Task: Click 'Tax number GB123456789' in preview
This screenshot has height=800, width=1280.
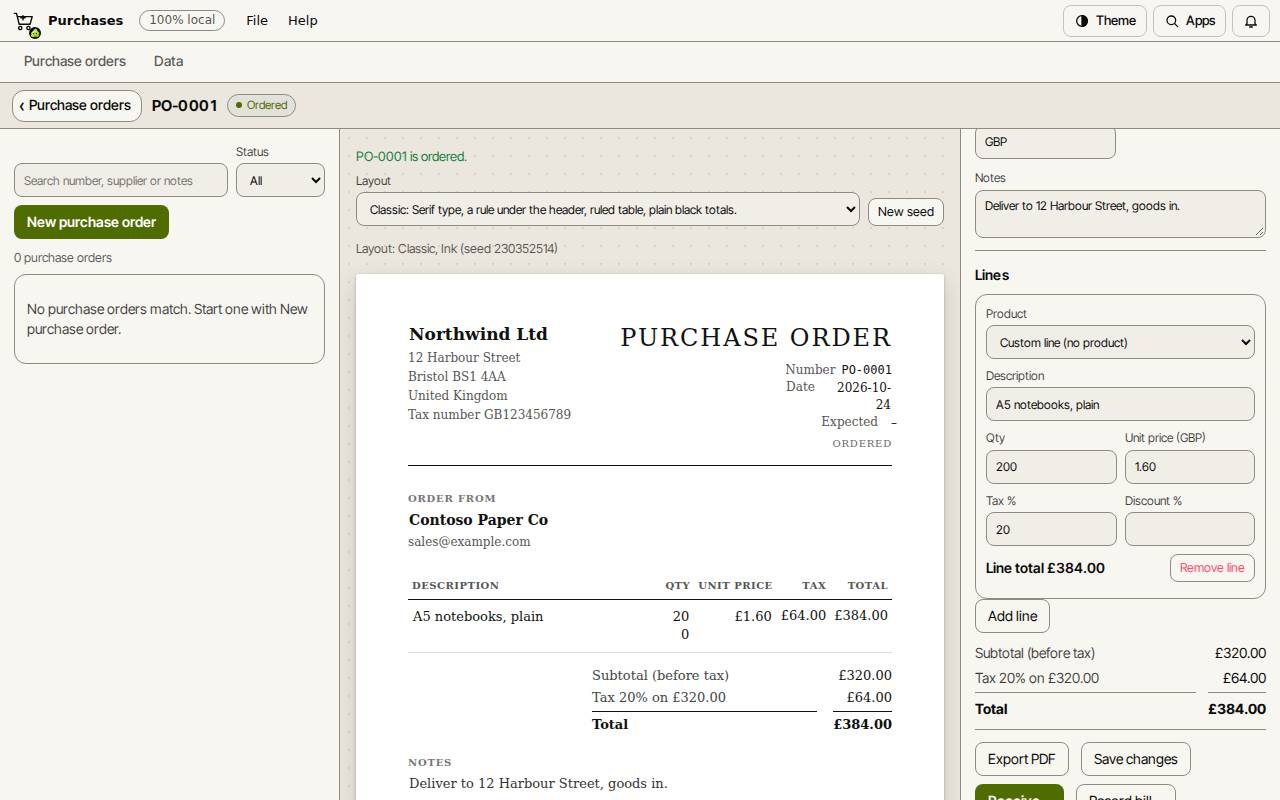Action: coord(489,414)
